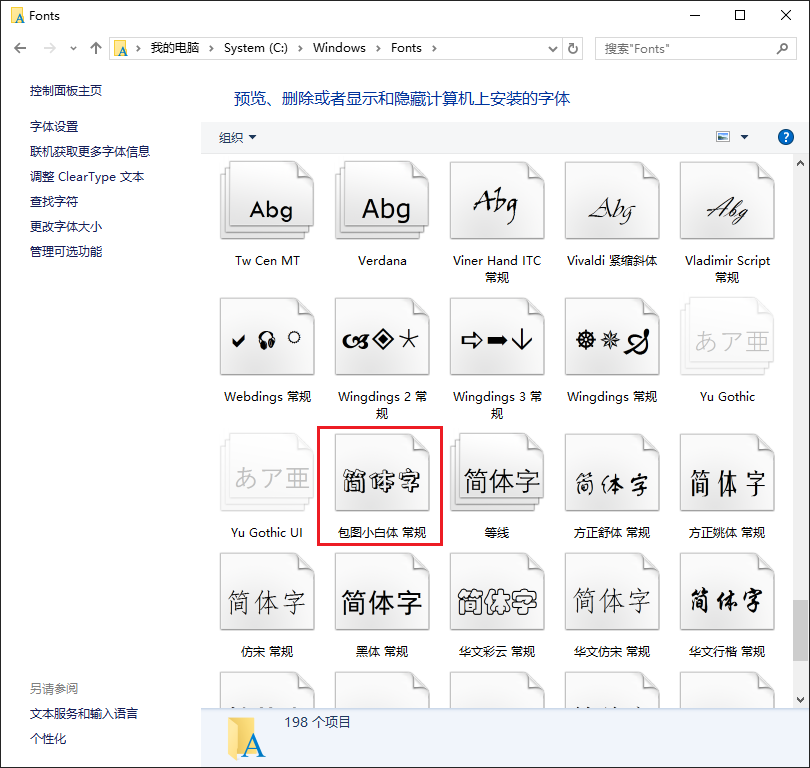Select the Verdana font family icon
Screen dimensions: 810x768
382,200
